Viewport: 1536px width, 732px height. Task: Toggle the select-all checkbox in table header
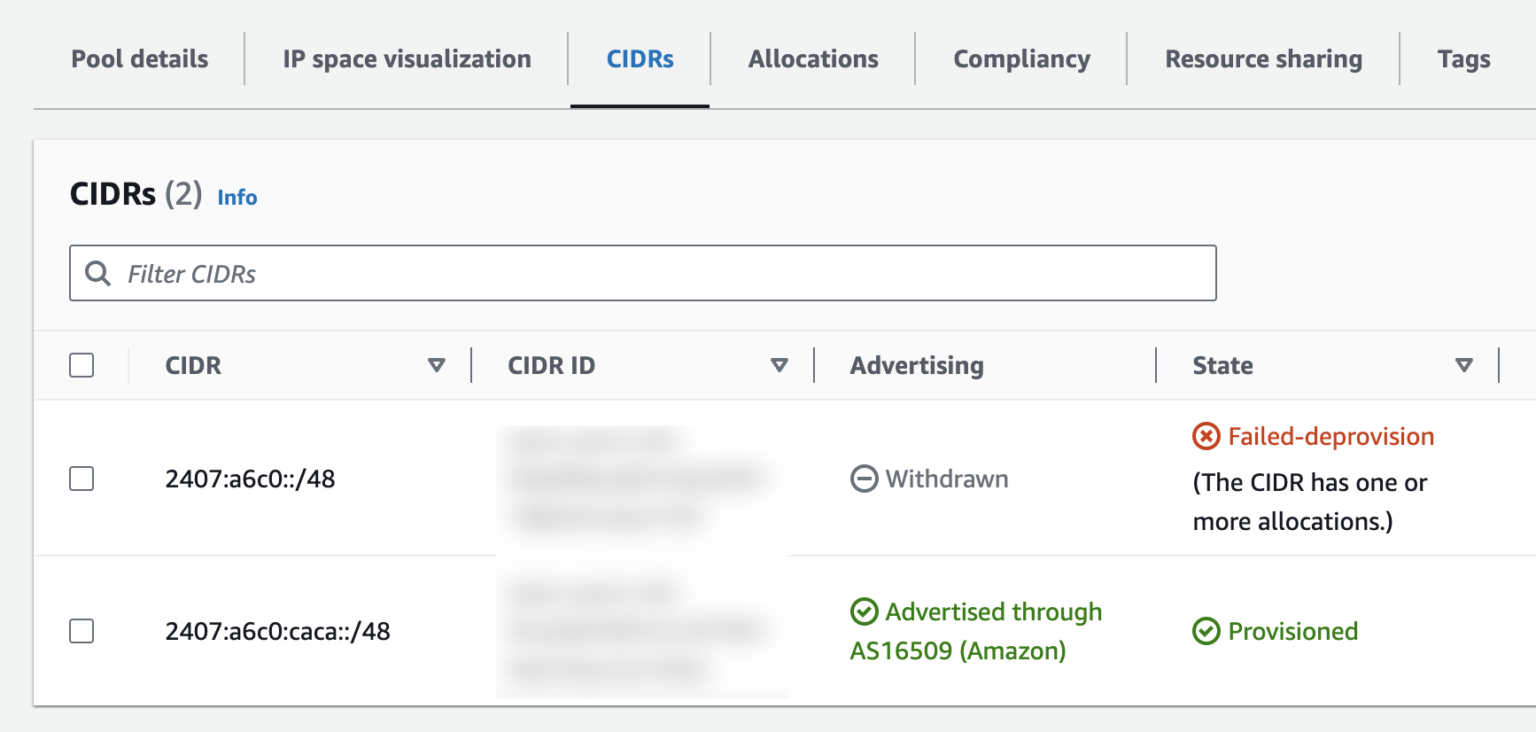point(82,366)
